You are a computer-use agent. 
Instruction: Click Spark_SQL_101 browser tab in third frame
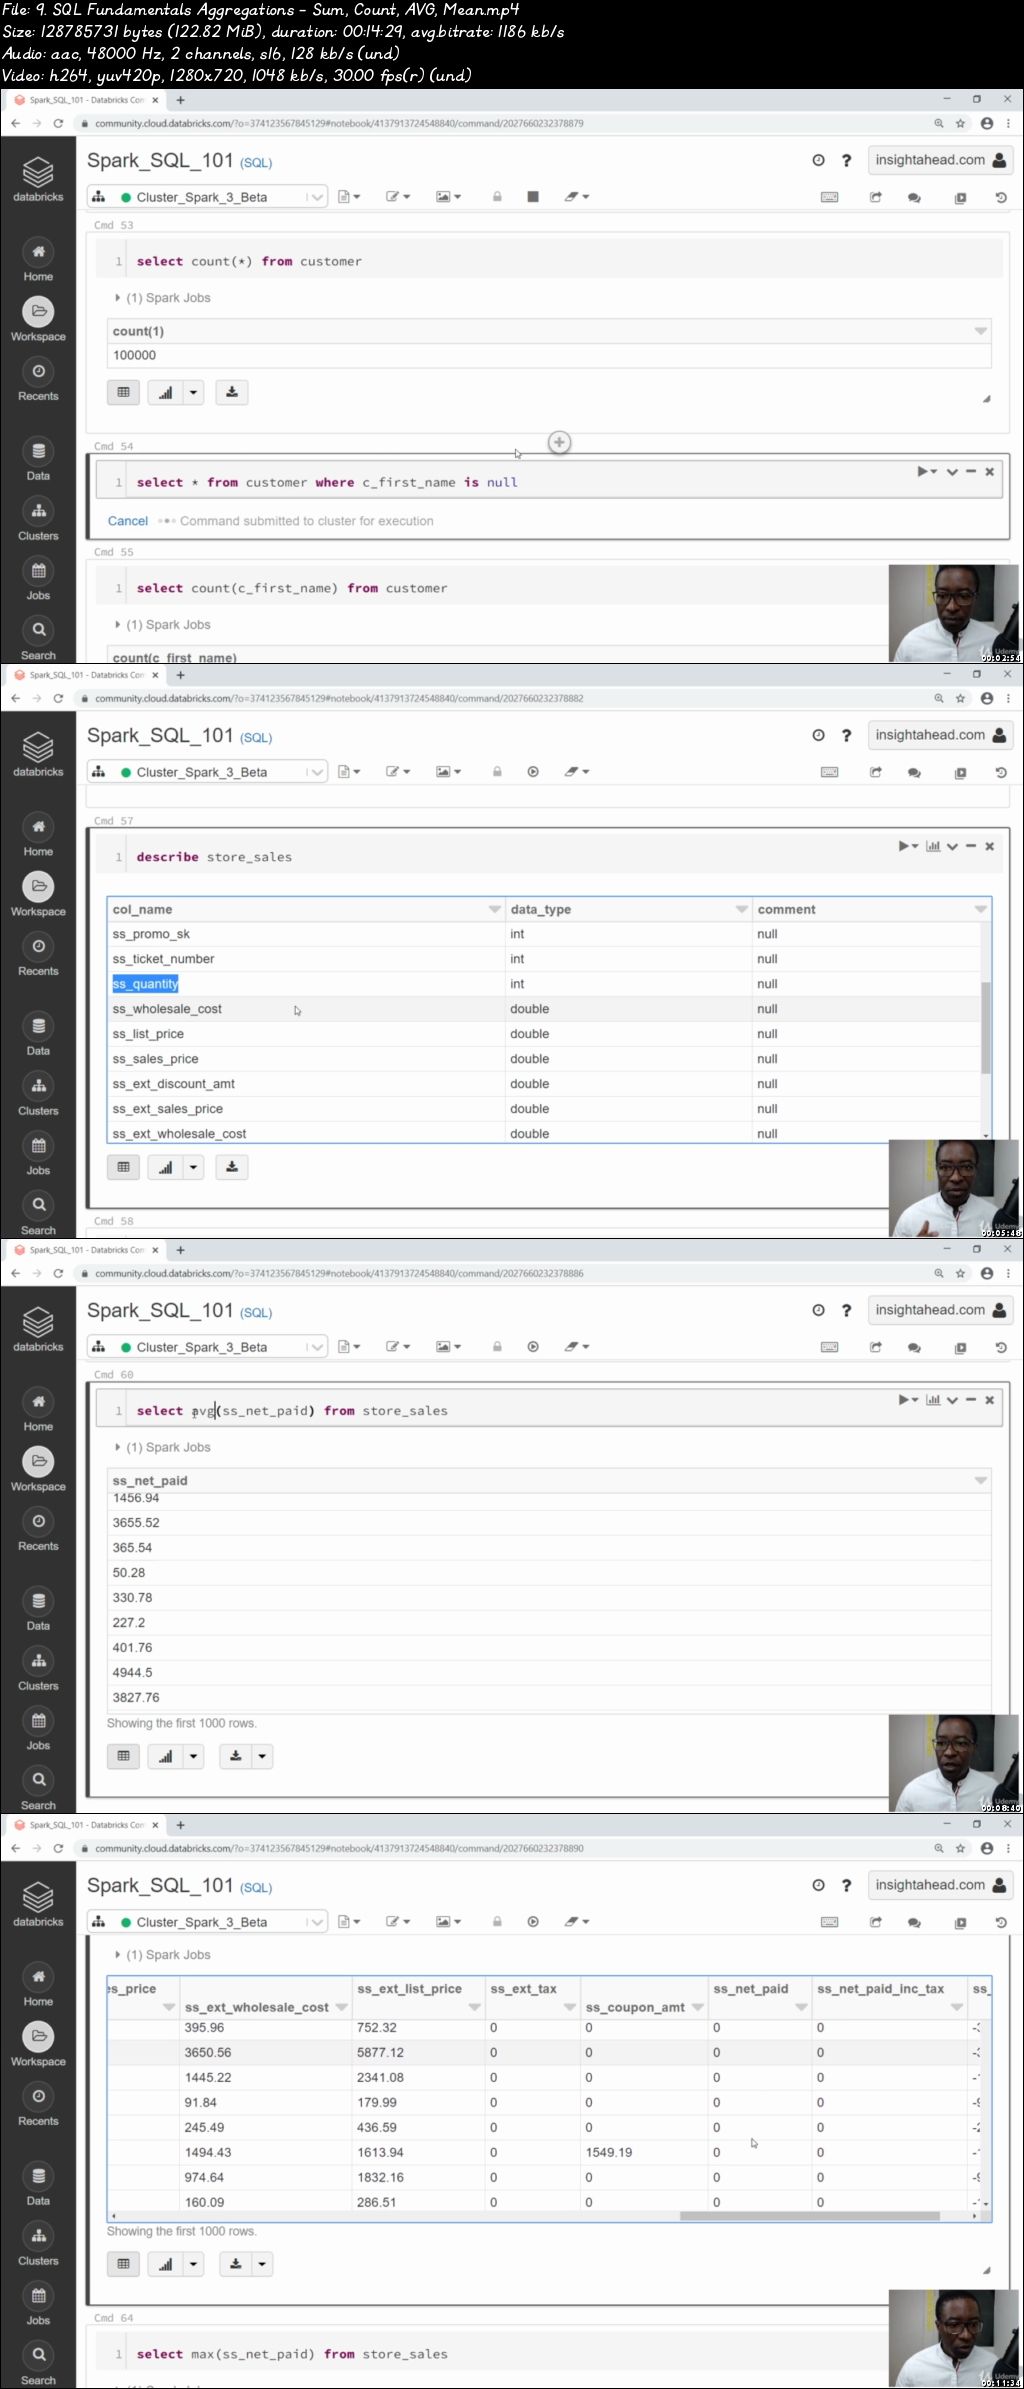(87, 1250)
